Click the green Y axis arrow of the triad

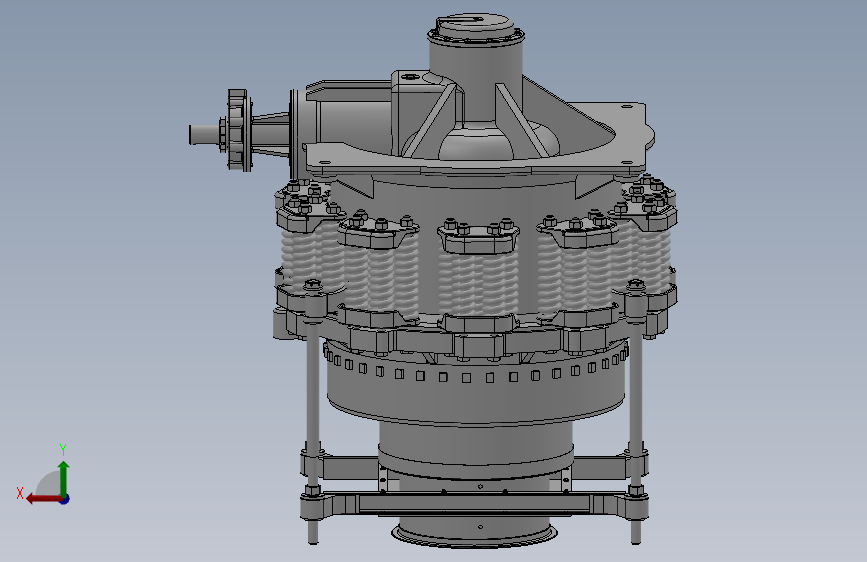click(x=64, y=477)
